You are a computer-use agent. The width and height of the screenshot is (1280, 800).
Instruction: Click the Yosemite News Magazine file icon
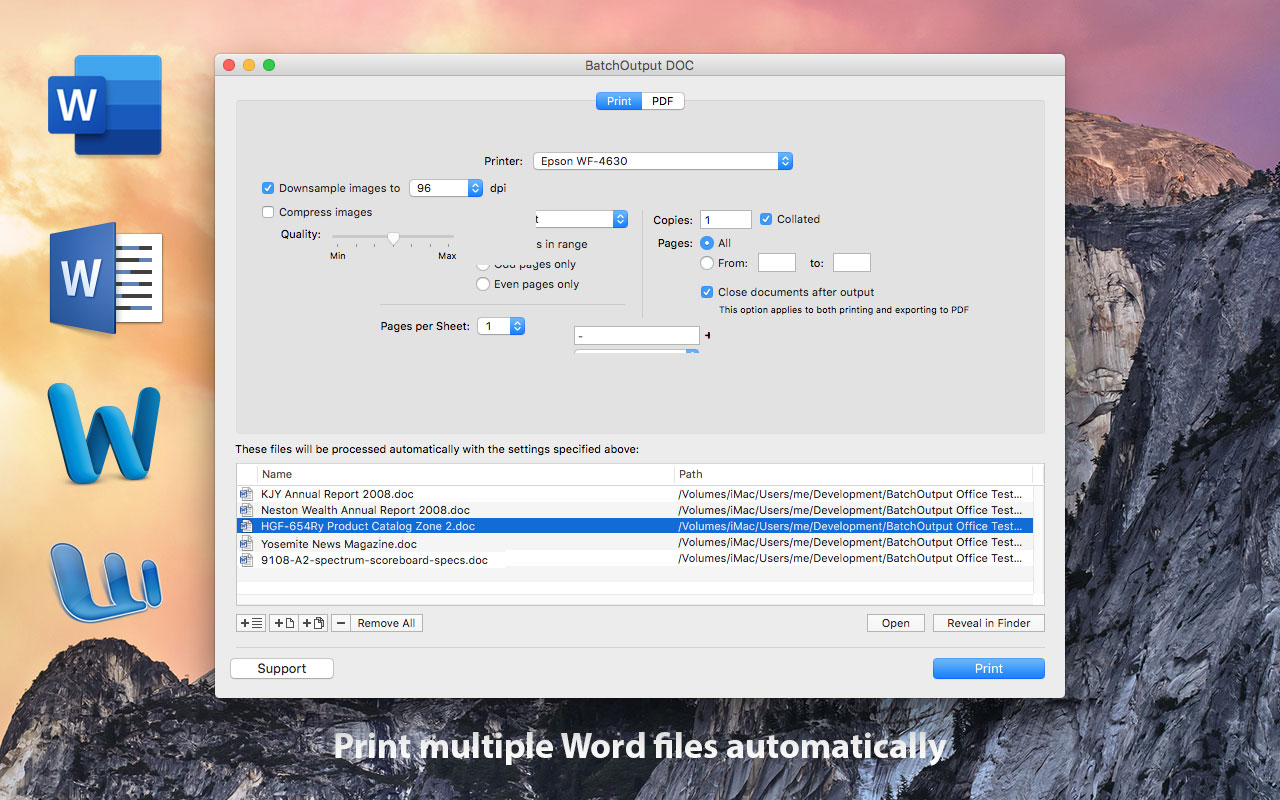[x=247, y=543]
